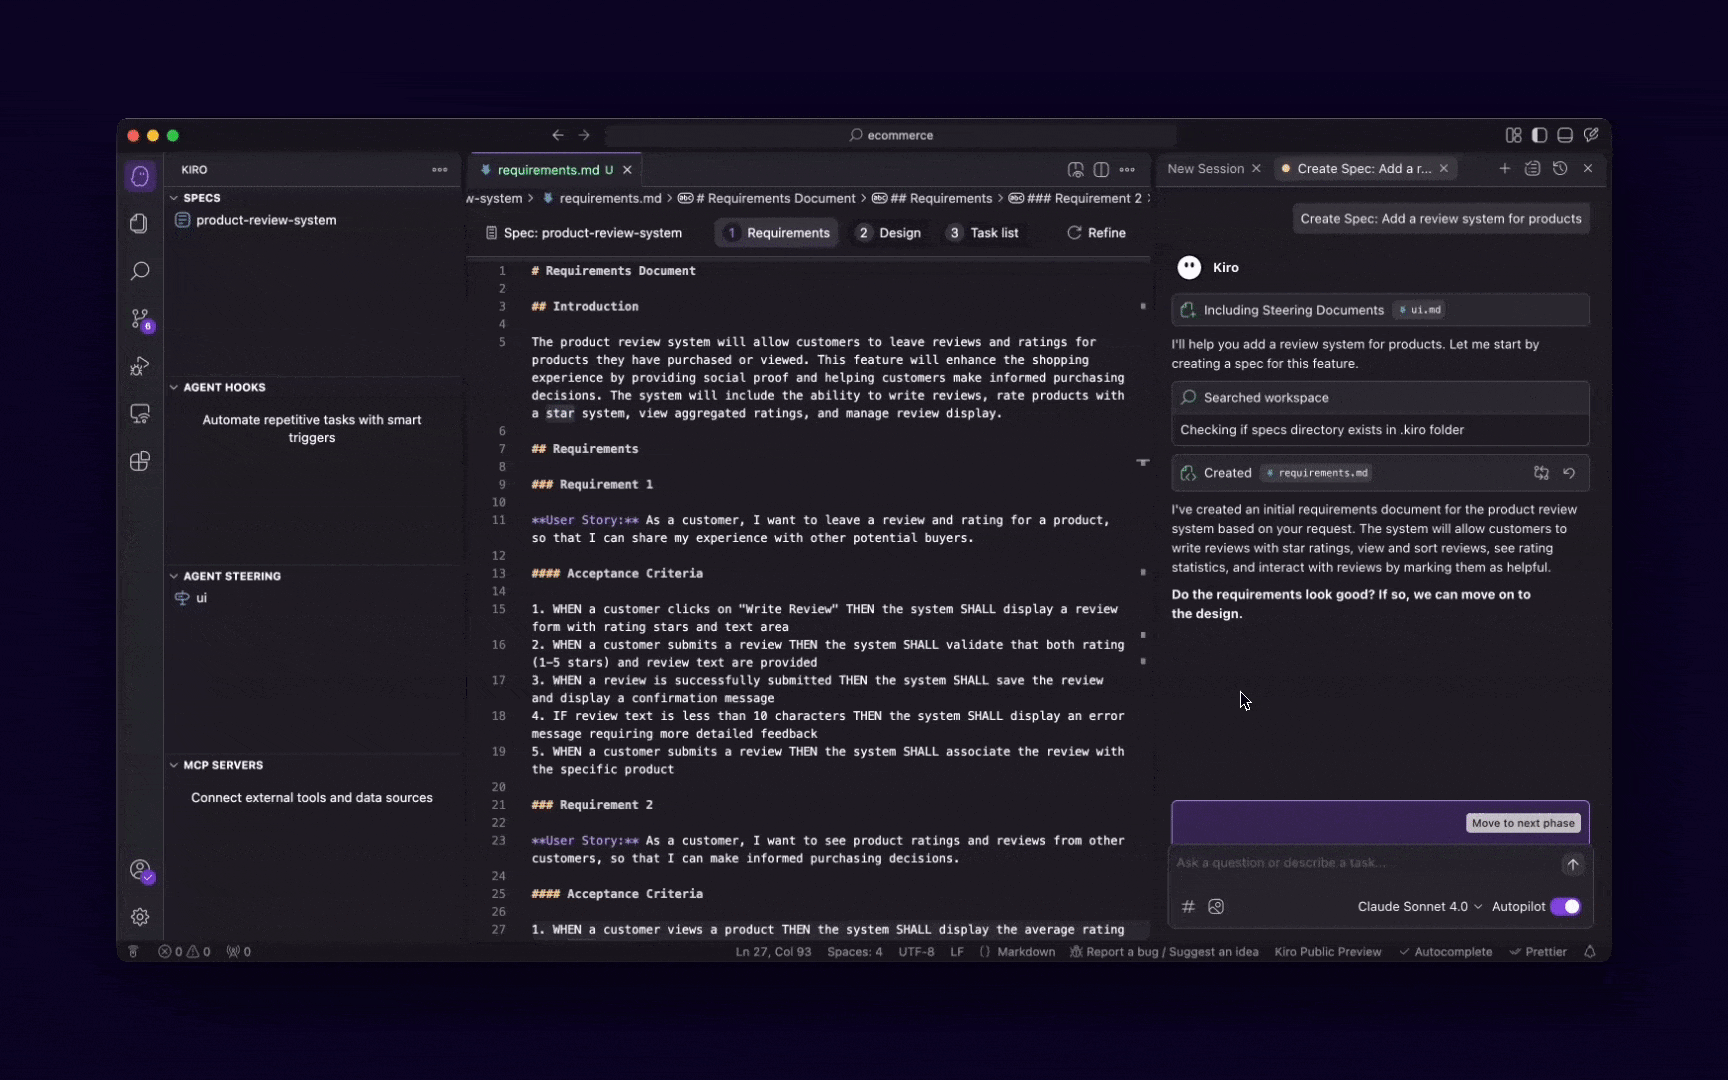1728x1080 pixels.
Task: Switch to the Task list phase tab
Action: point(983,232)
